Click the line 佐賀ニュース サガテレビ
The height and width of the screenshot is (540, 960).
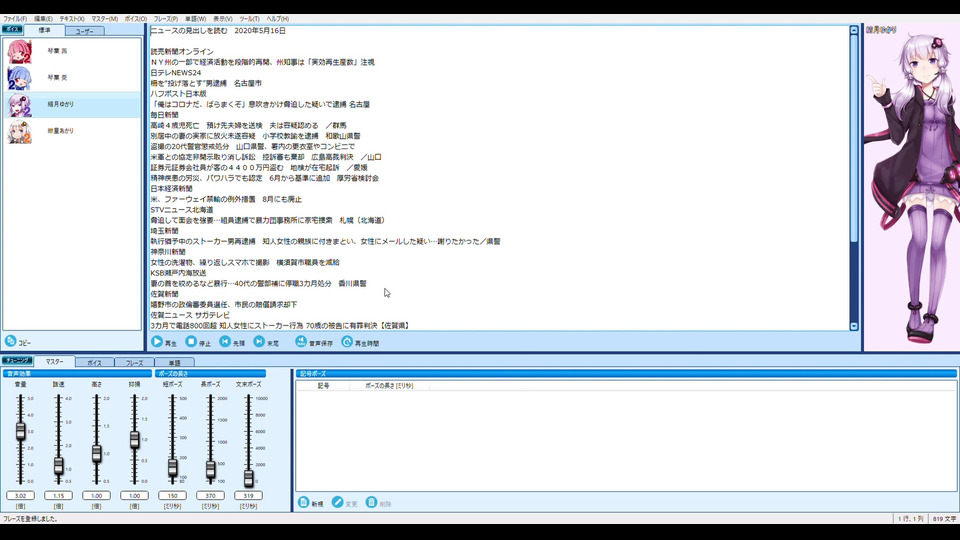pos(190,315)
